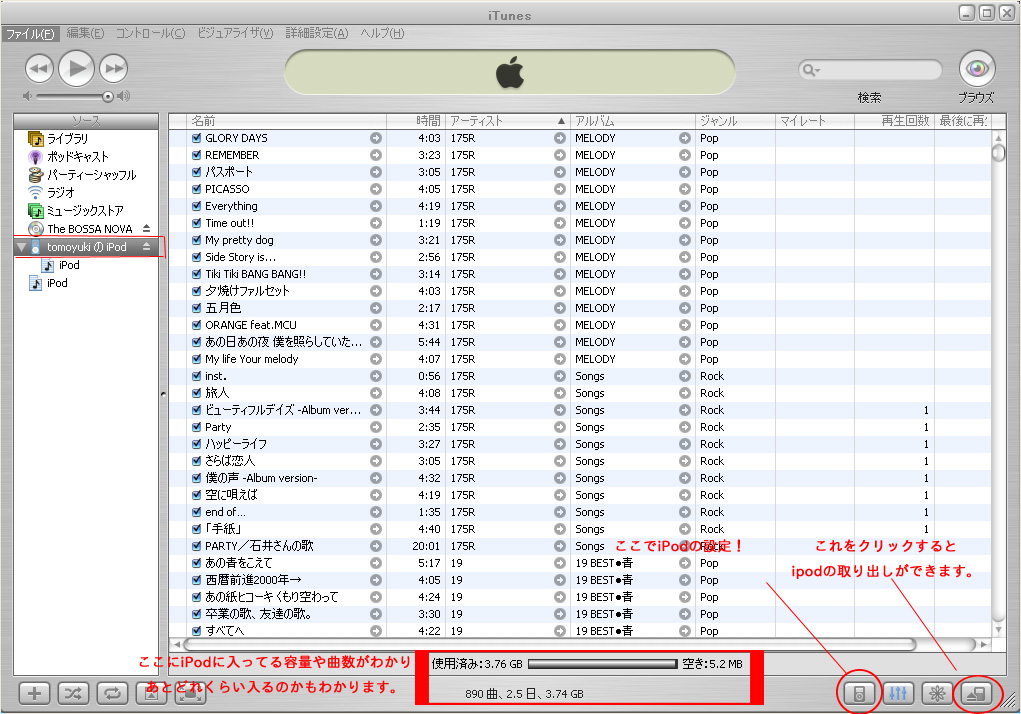Screen dimensions: 1021x714
Task: Open the Browse eye icon button
Action: pyautogui.click(x=977, y=68)
